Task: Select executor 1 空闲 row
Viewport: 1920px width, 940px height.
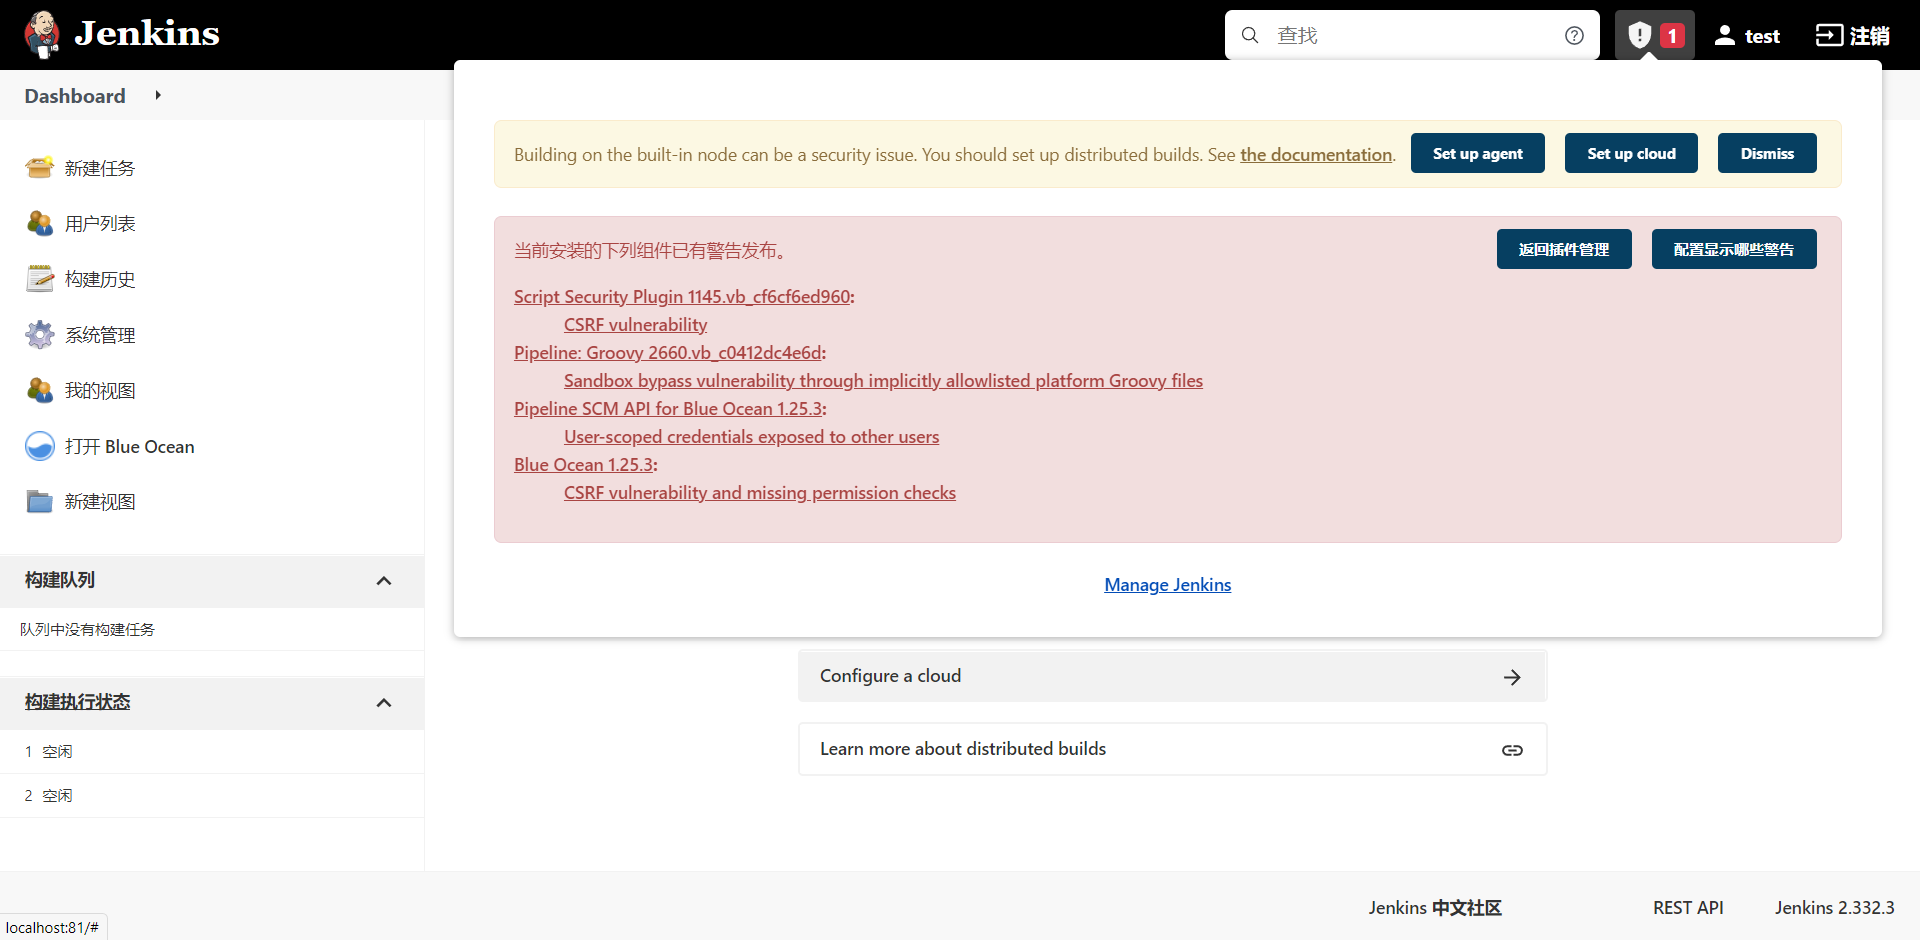Action: tap(212, 752)
